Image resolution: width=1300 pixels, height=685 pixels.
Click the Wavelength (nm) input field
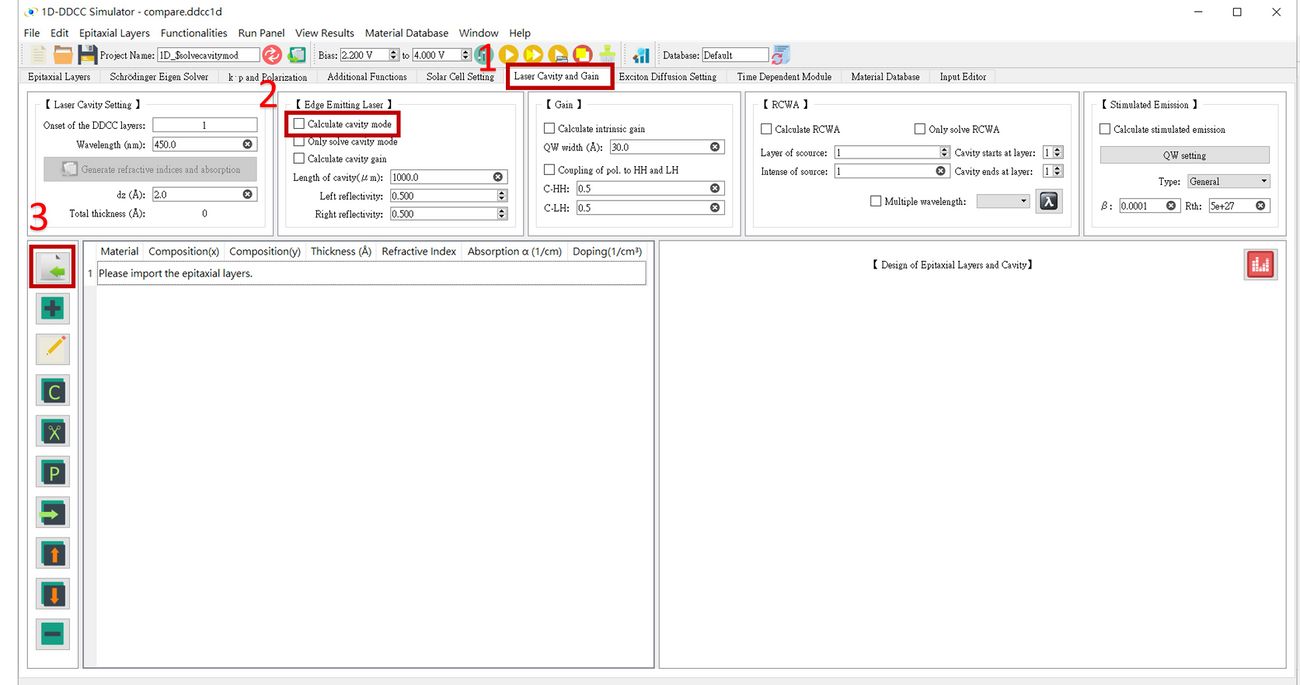(196, 145)
